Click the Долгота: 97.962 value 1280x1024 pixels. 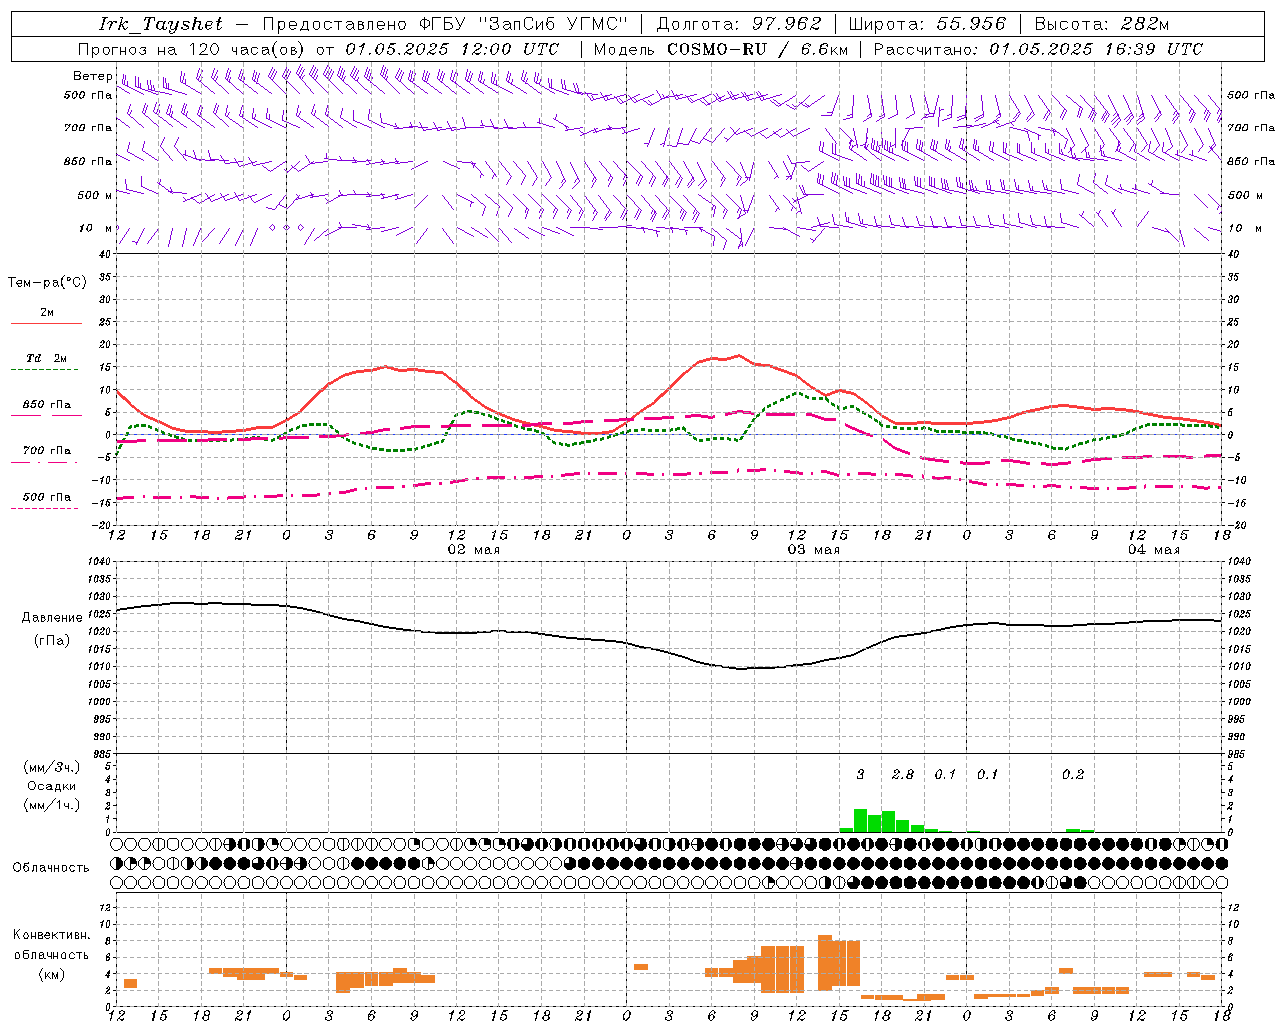pyautogui.click(x=739, y=24)
